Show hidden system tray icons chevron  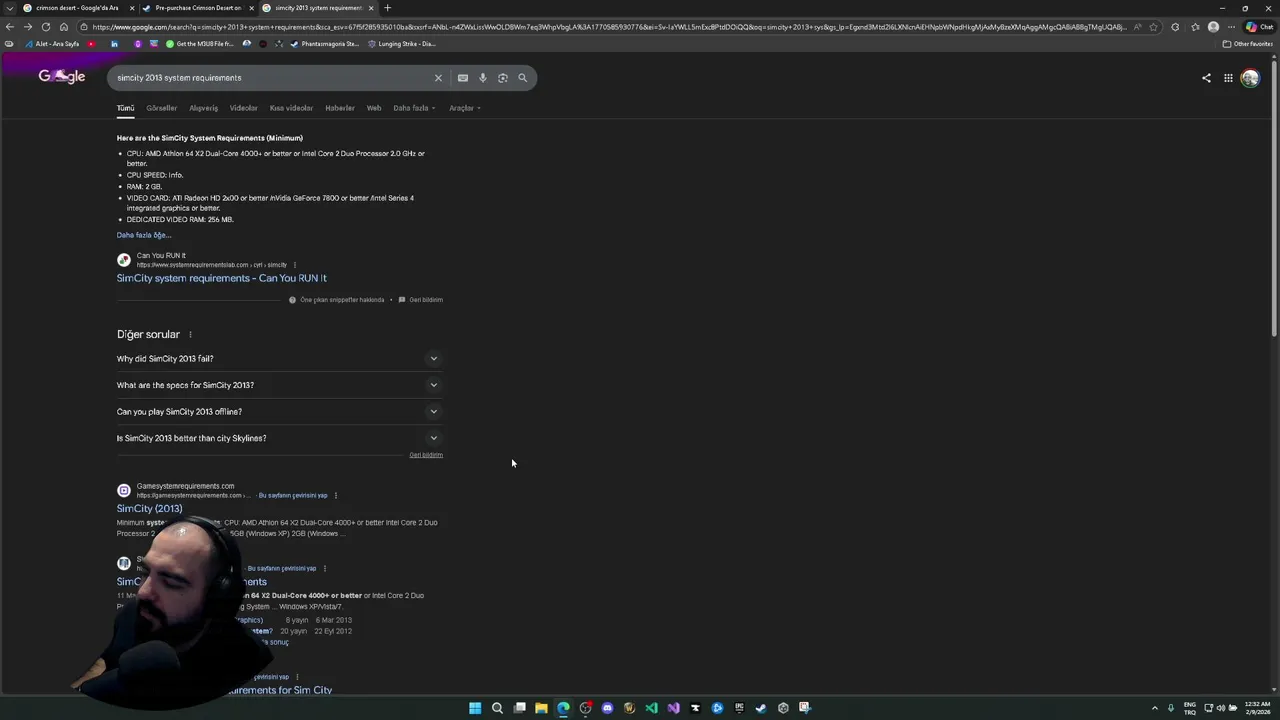pyautogui.click(x=1155, y=708)
